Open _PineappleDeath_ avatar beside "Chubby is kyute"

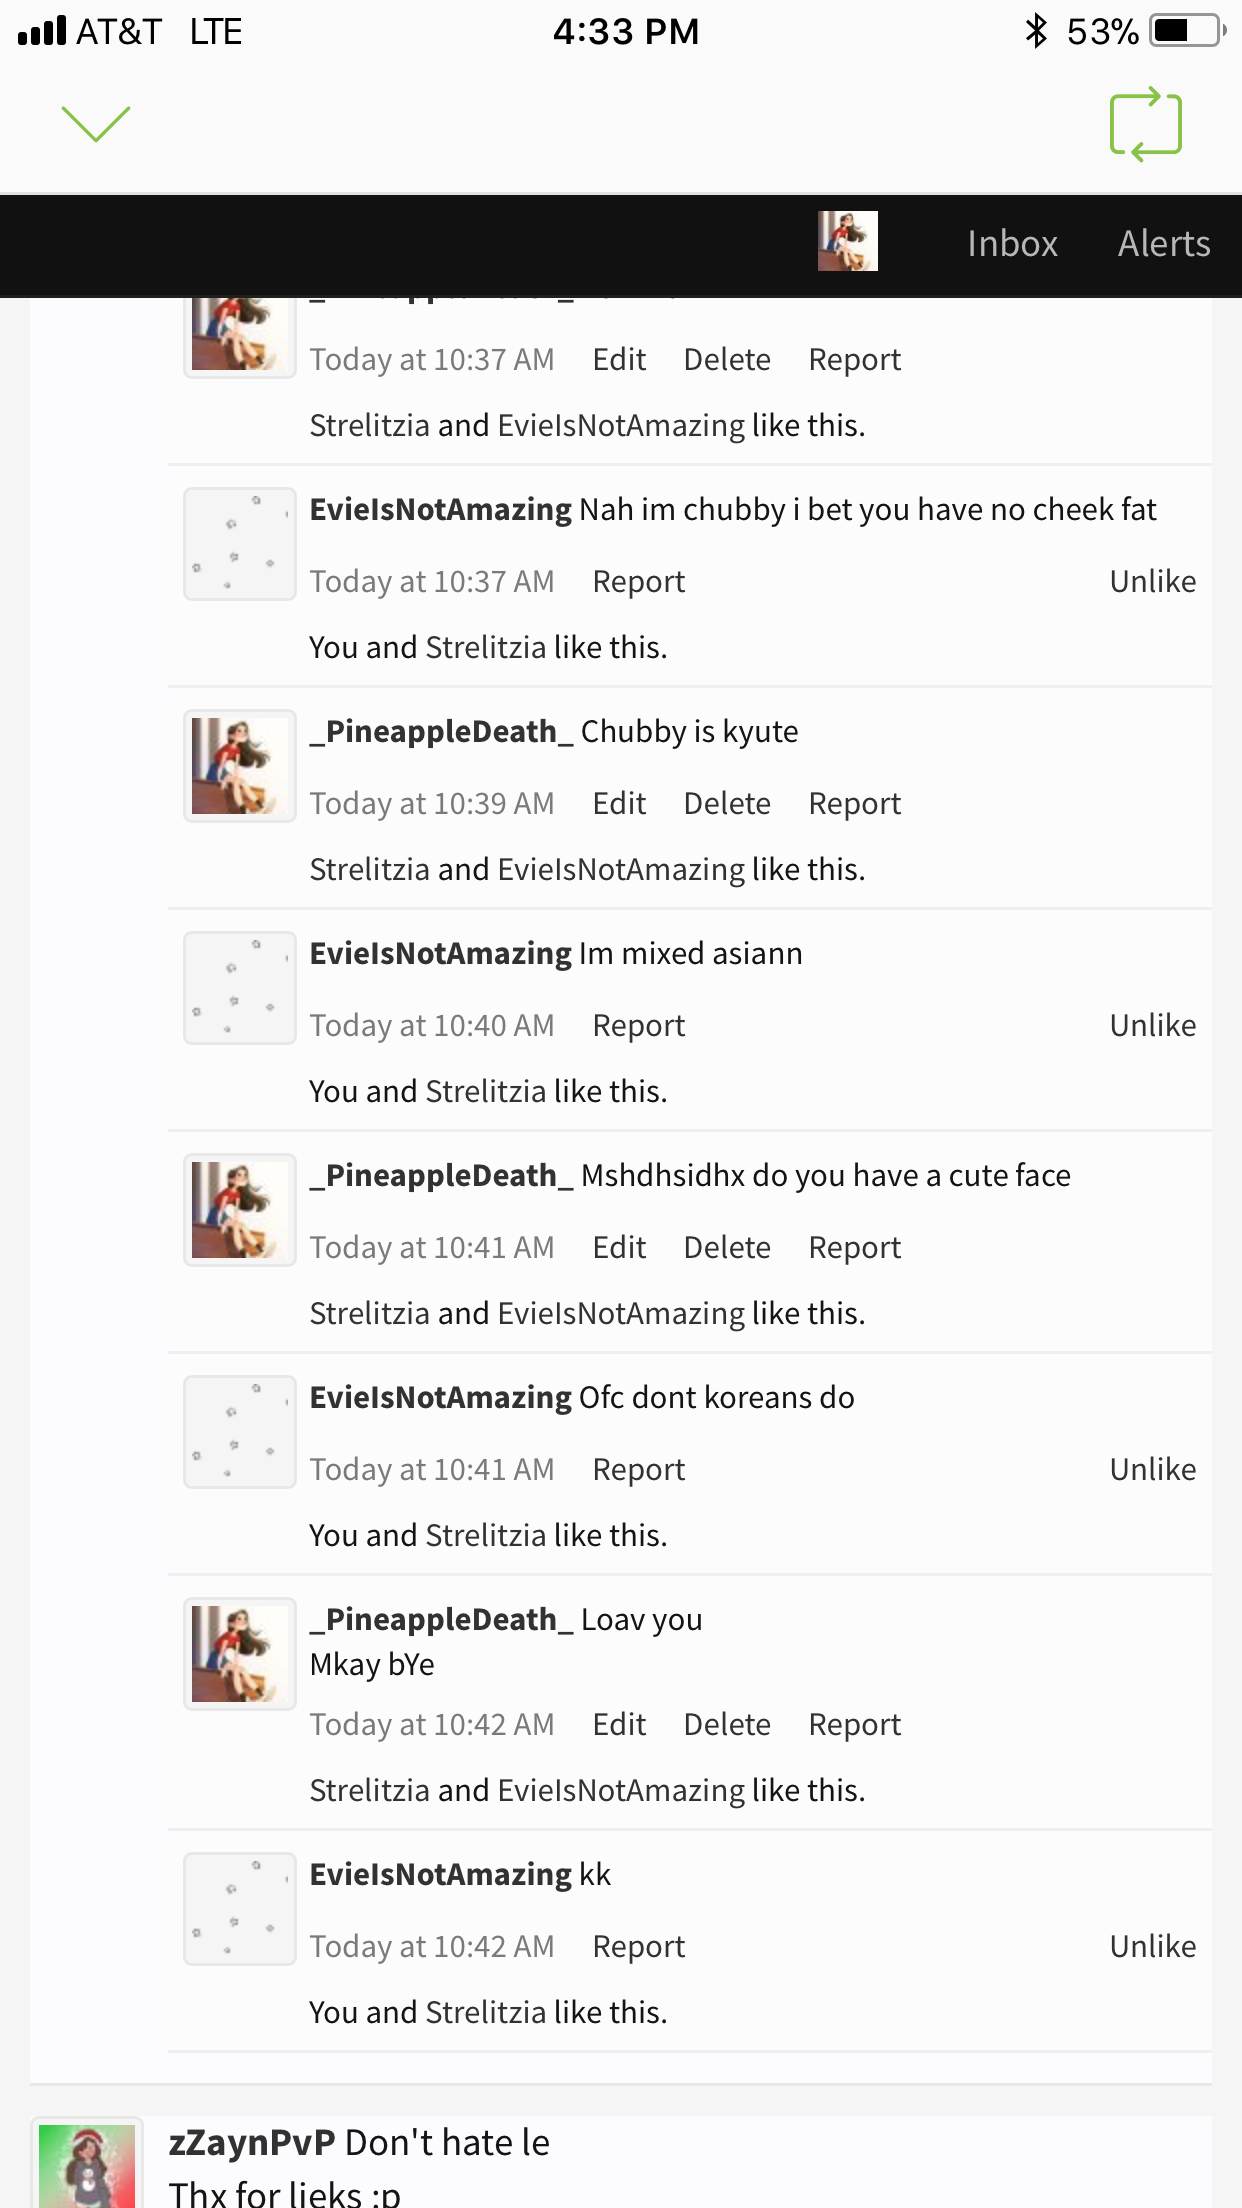[239, 766]
